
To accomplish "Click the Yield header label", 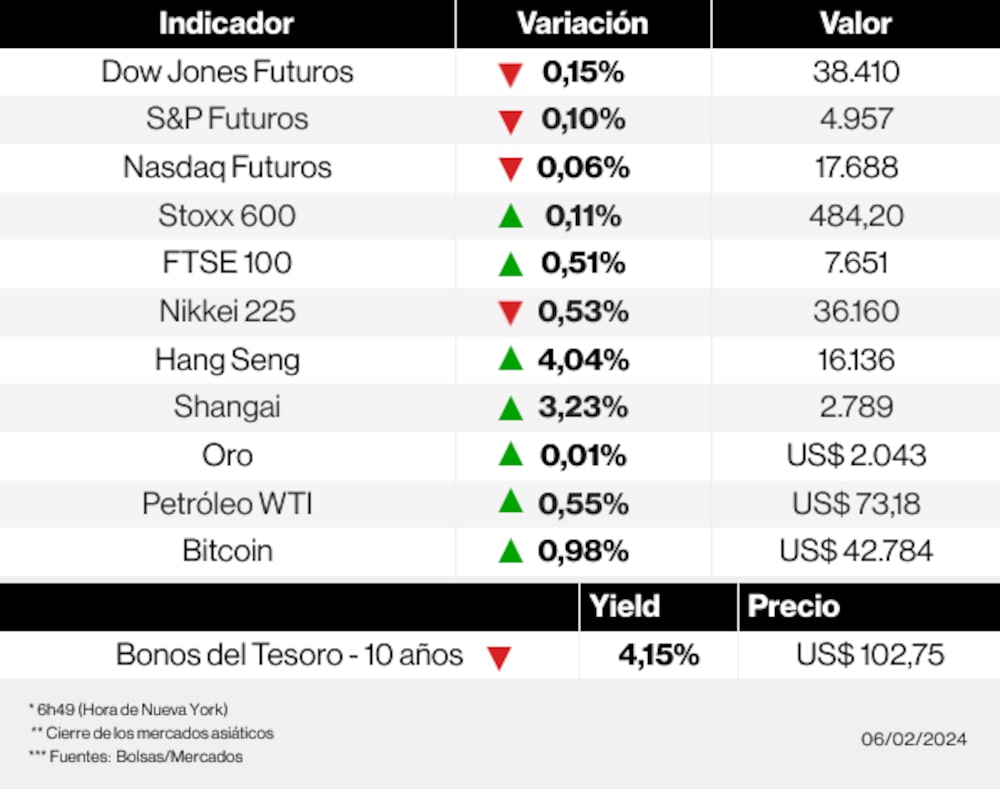I will point(625,606).
